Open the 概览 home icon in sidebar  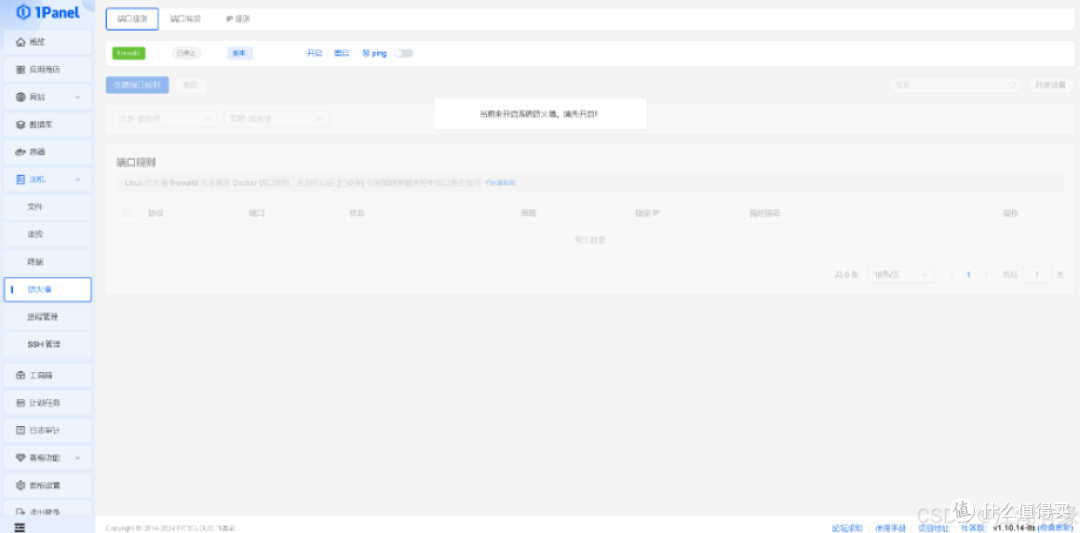21,42
